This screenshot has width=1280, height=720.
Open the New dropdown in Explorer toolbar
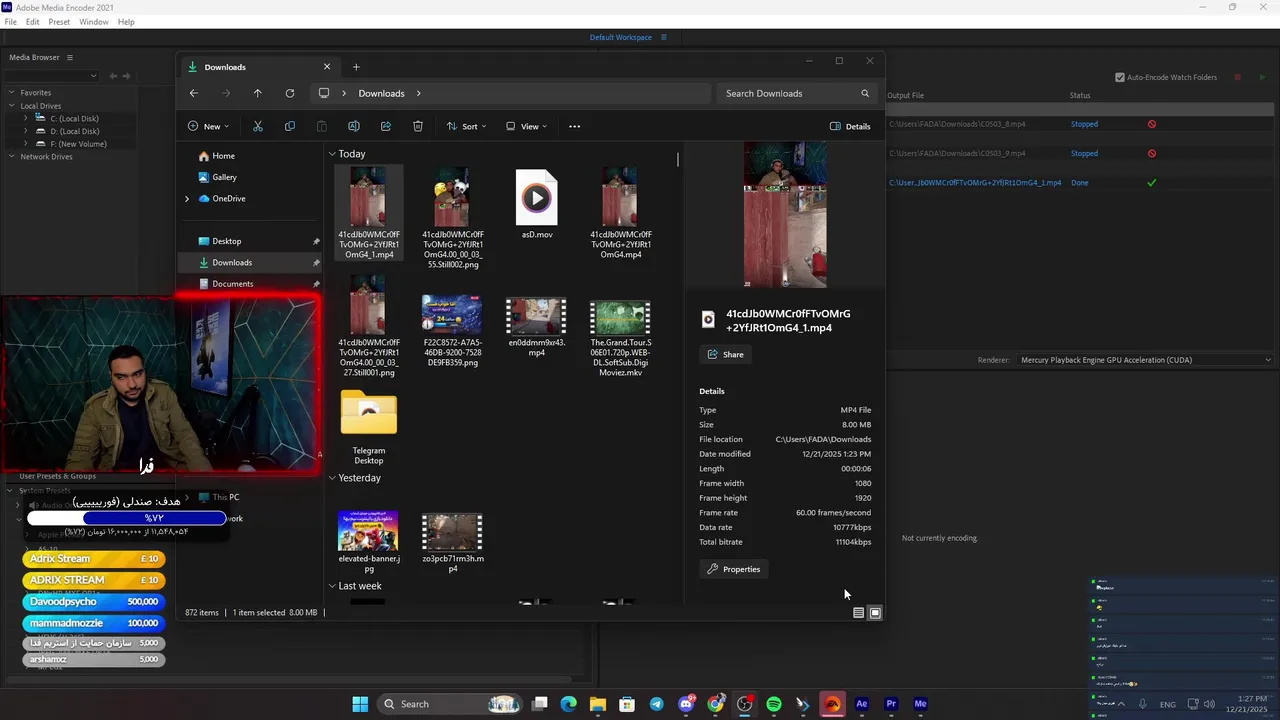(x=208, y=126)
